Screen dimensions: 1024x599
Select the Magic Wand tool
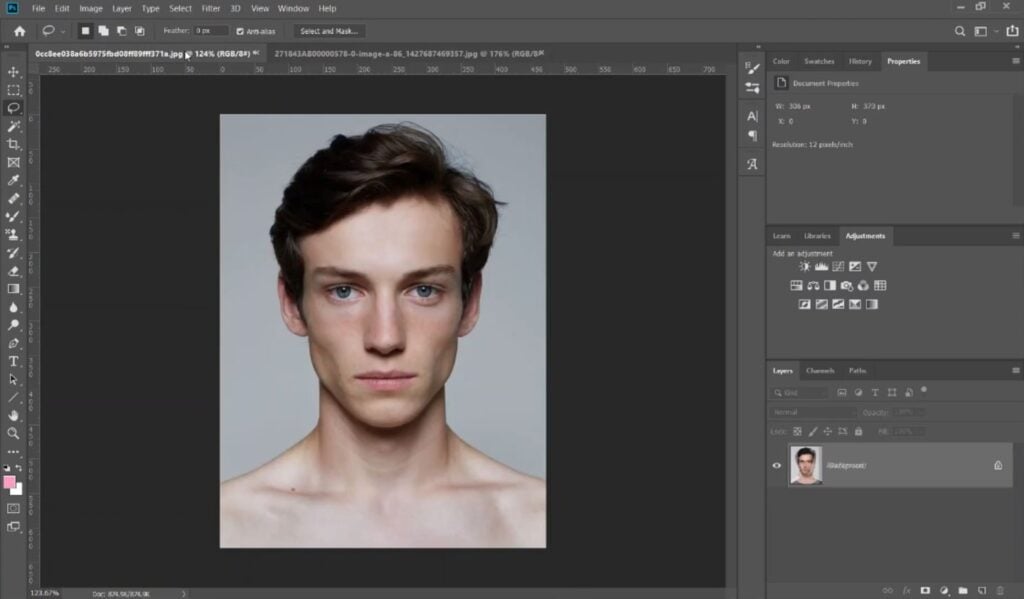click(x=13, y=126)
